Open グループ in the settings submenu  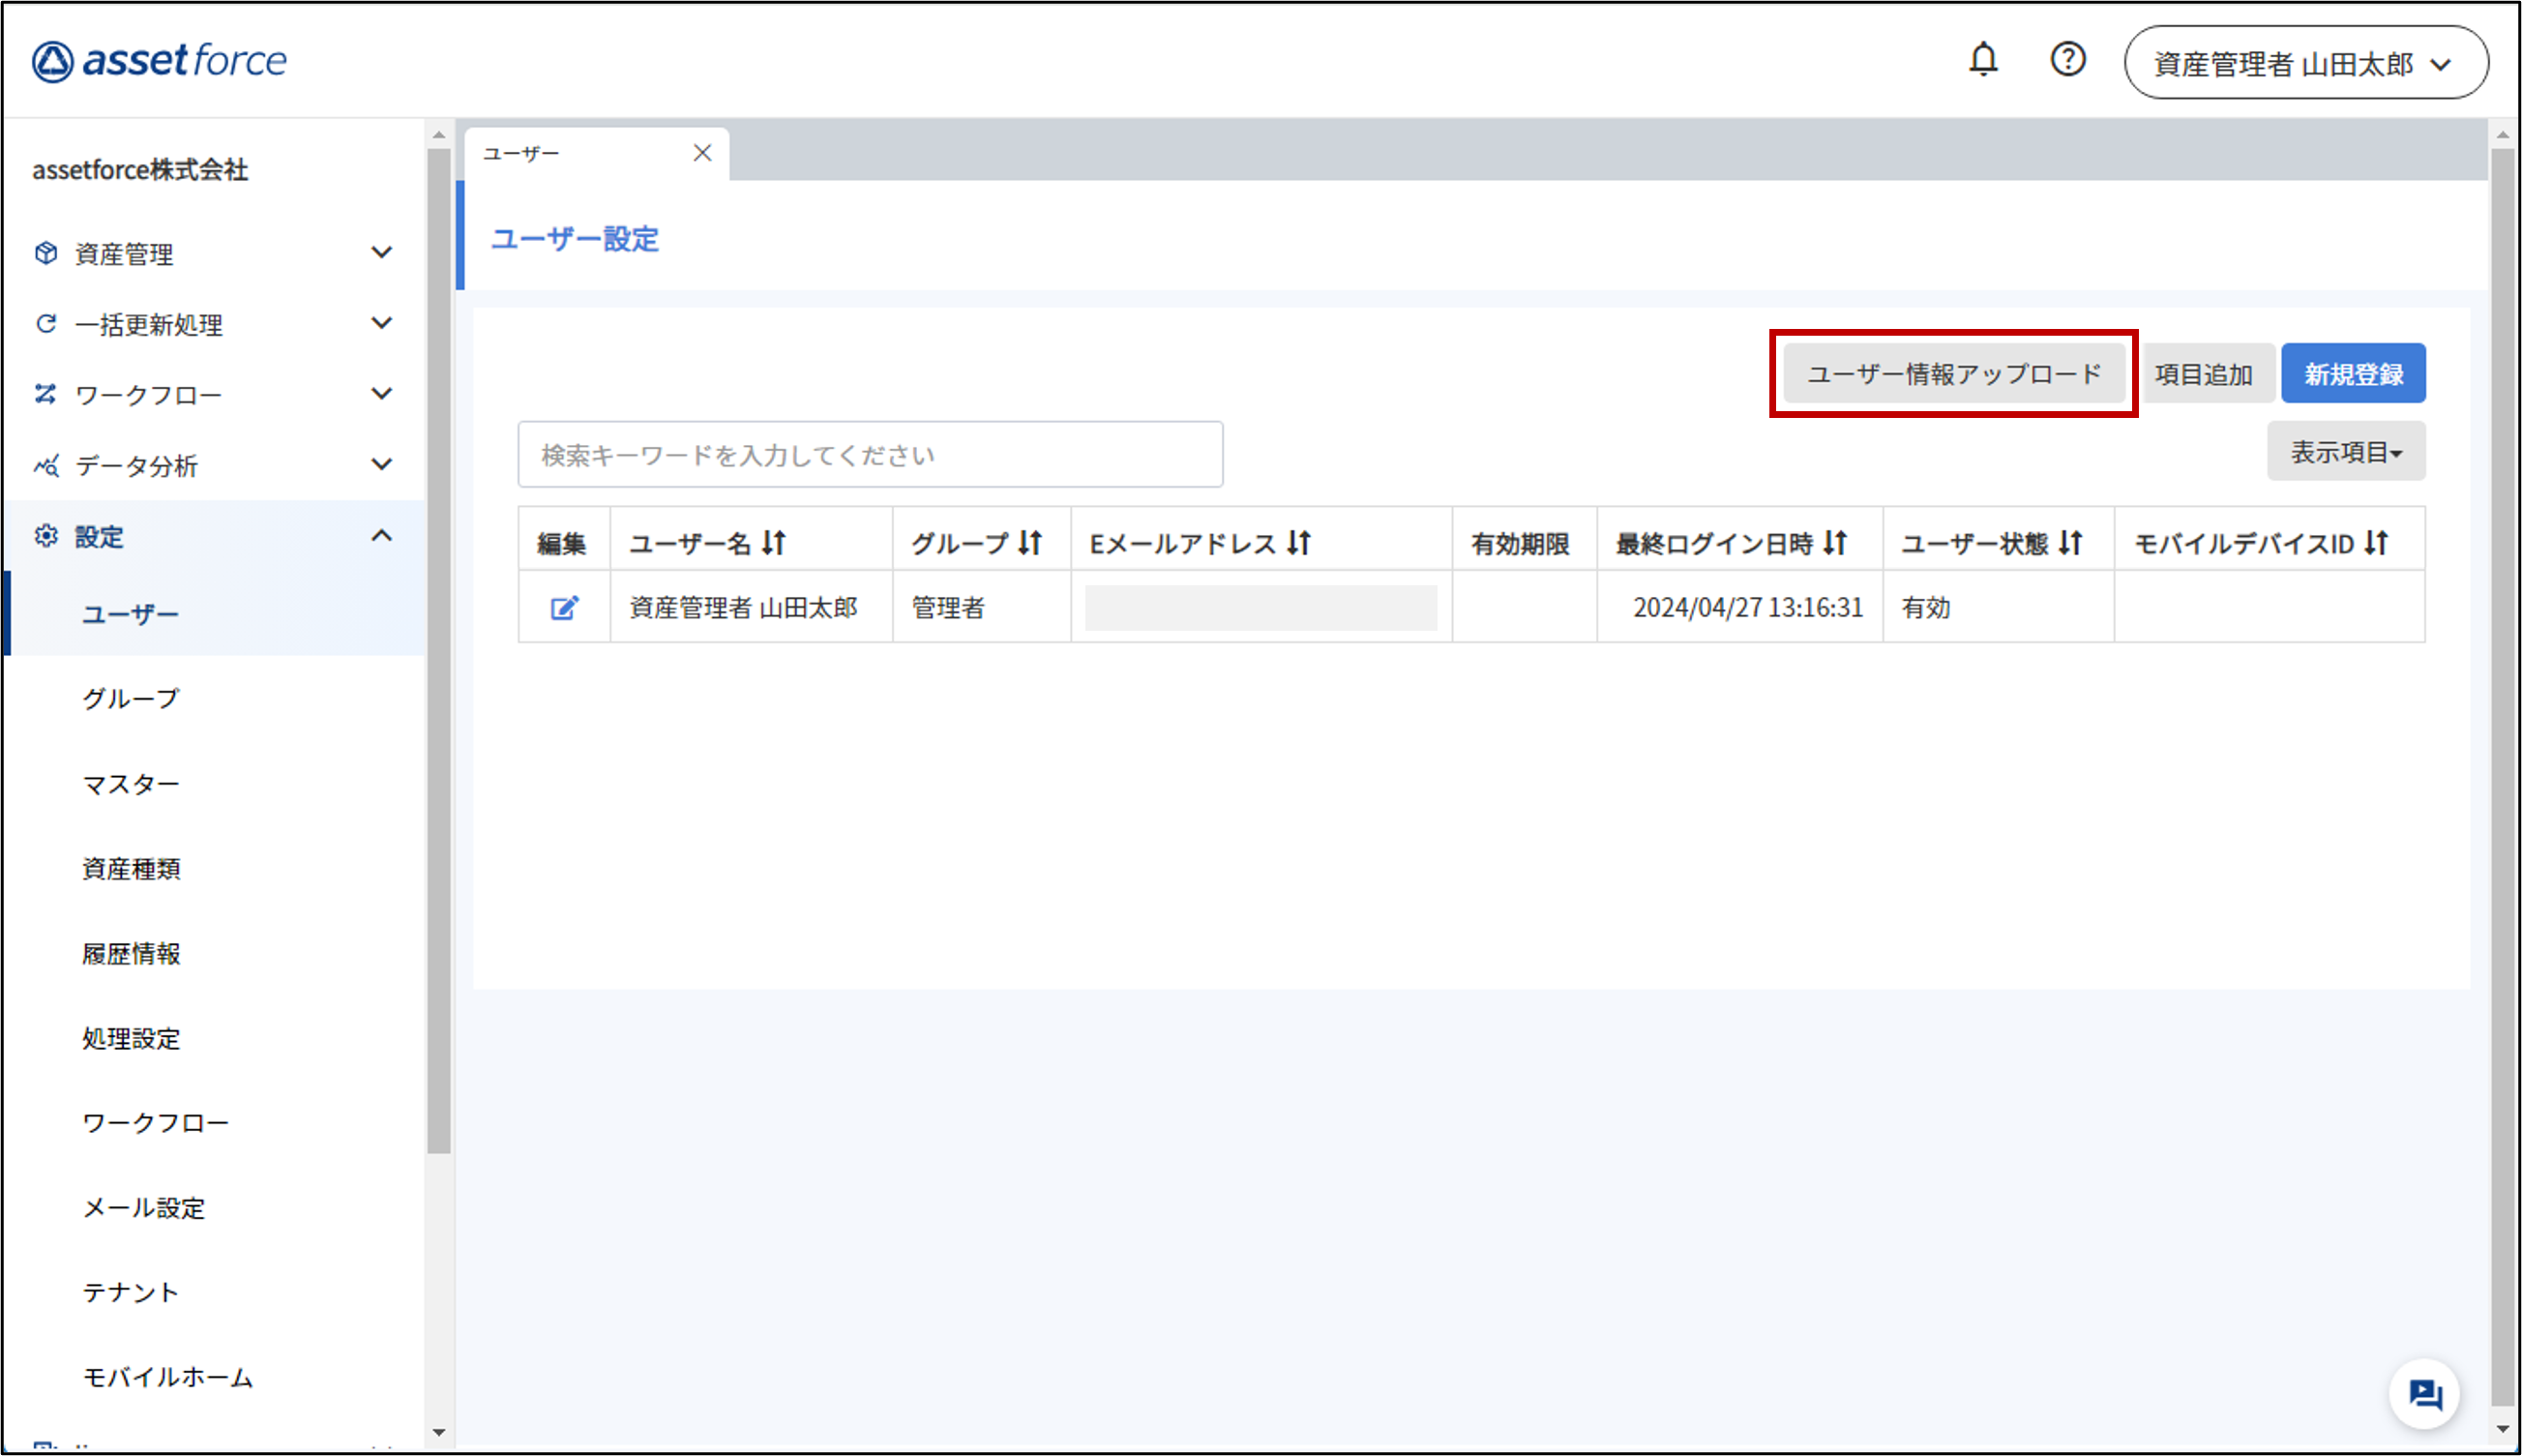(x=130, y=698)
